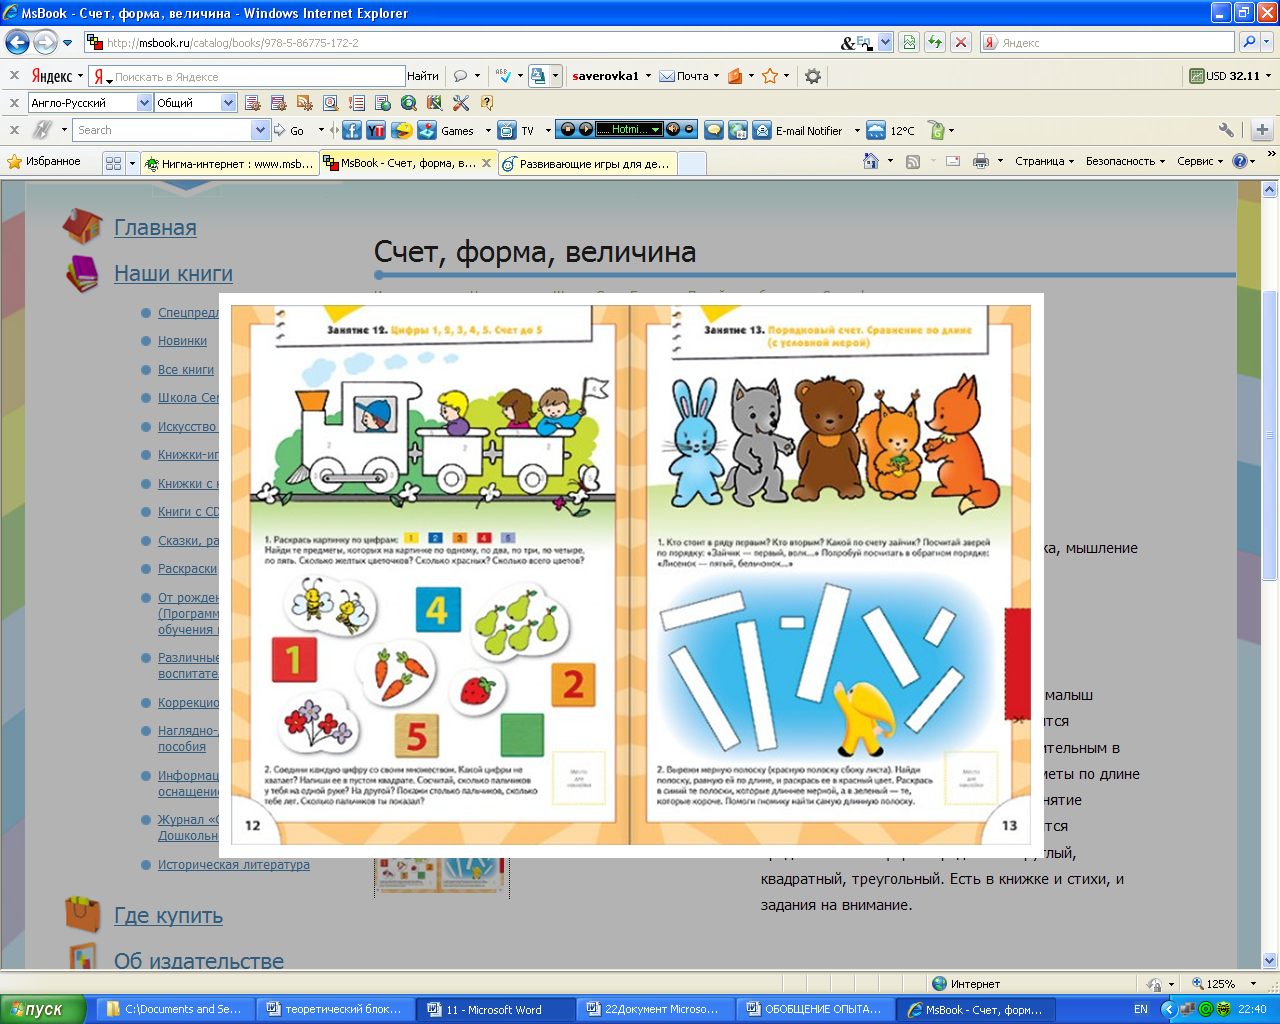Click the green Refresh page button

click(x=935, y=42)
